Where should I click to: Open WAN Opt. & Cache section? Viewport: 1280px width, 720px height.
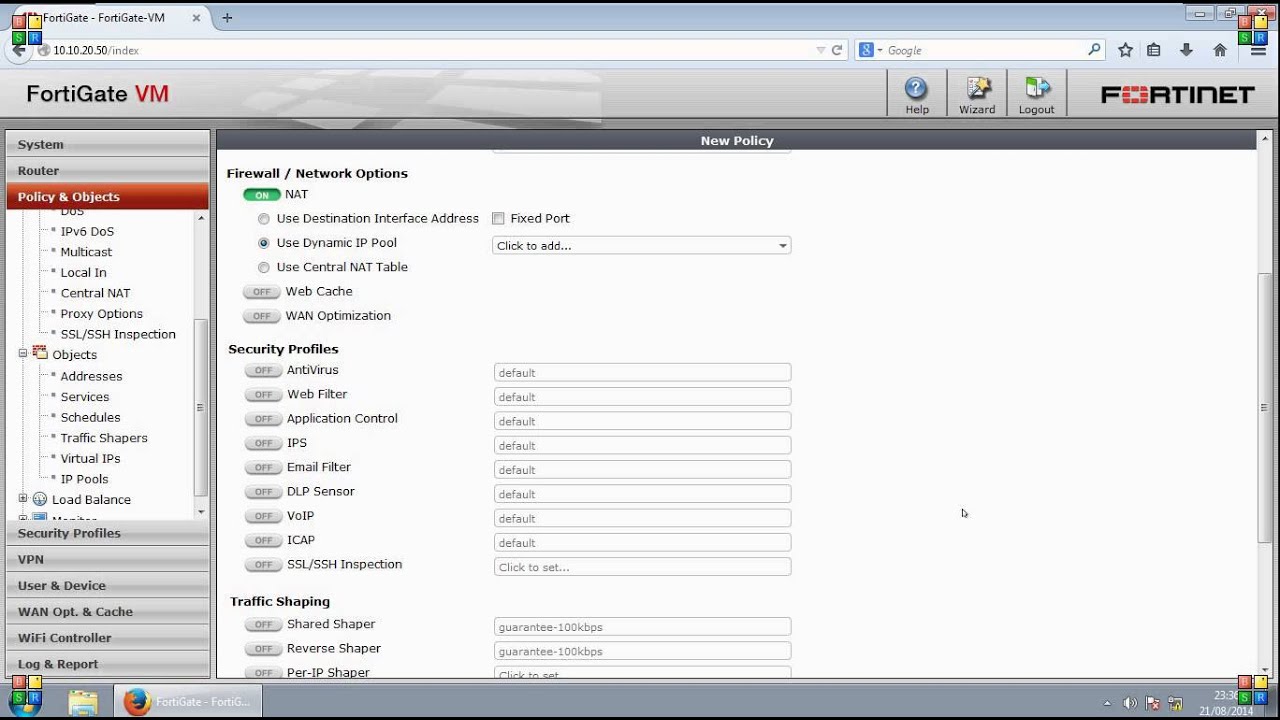pos(108,611)
